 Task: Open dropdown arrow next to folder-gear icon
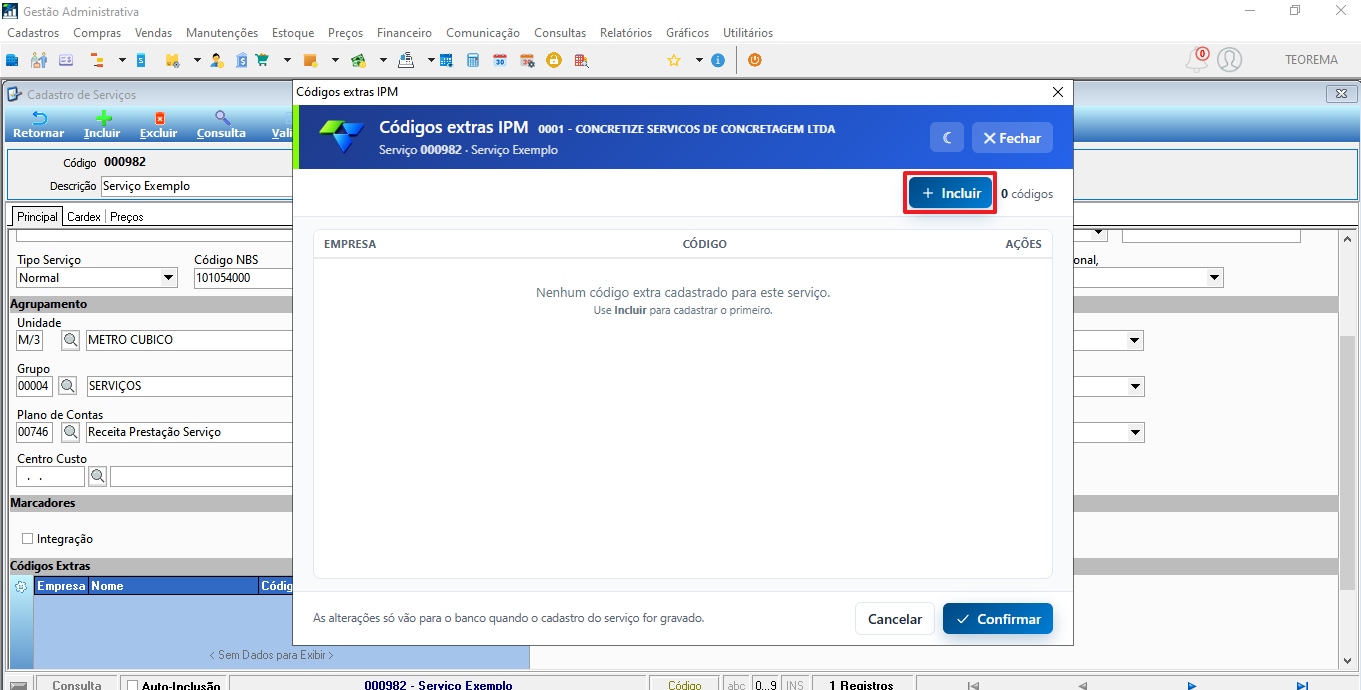click(197, 60)
